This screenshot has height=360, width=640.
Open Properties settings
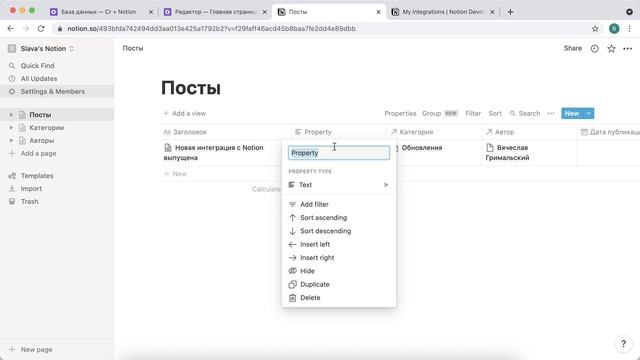[x=400, y=113]
